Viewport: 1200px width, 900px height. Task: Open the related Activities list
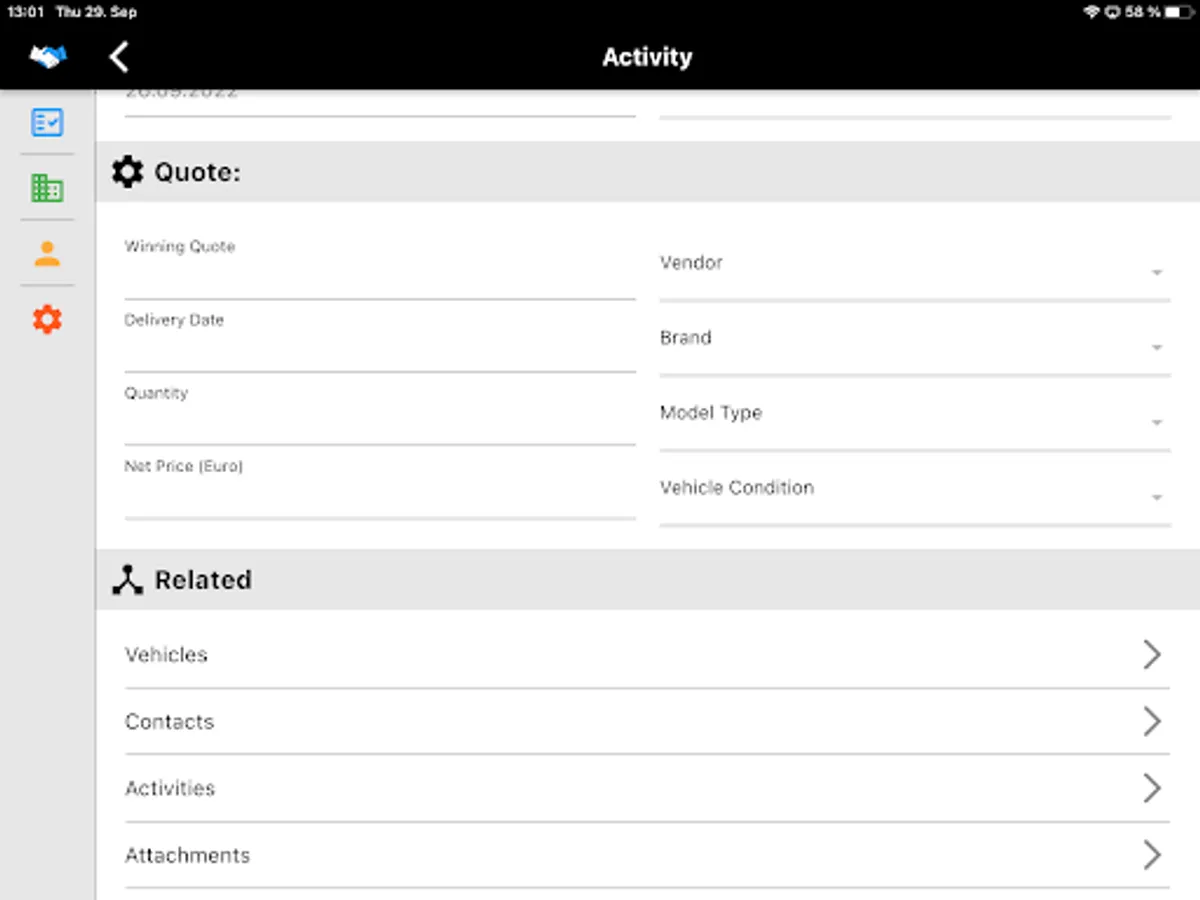pyautogui.click(x=646, y=789)
